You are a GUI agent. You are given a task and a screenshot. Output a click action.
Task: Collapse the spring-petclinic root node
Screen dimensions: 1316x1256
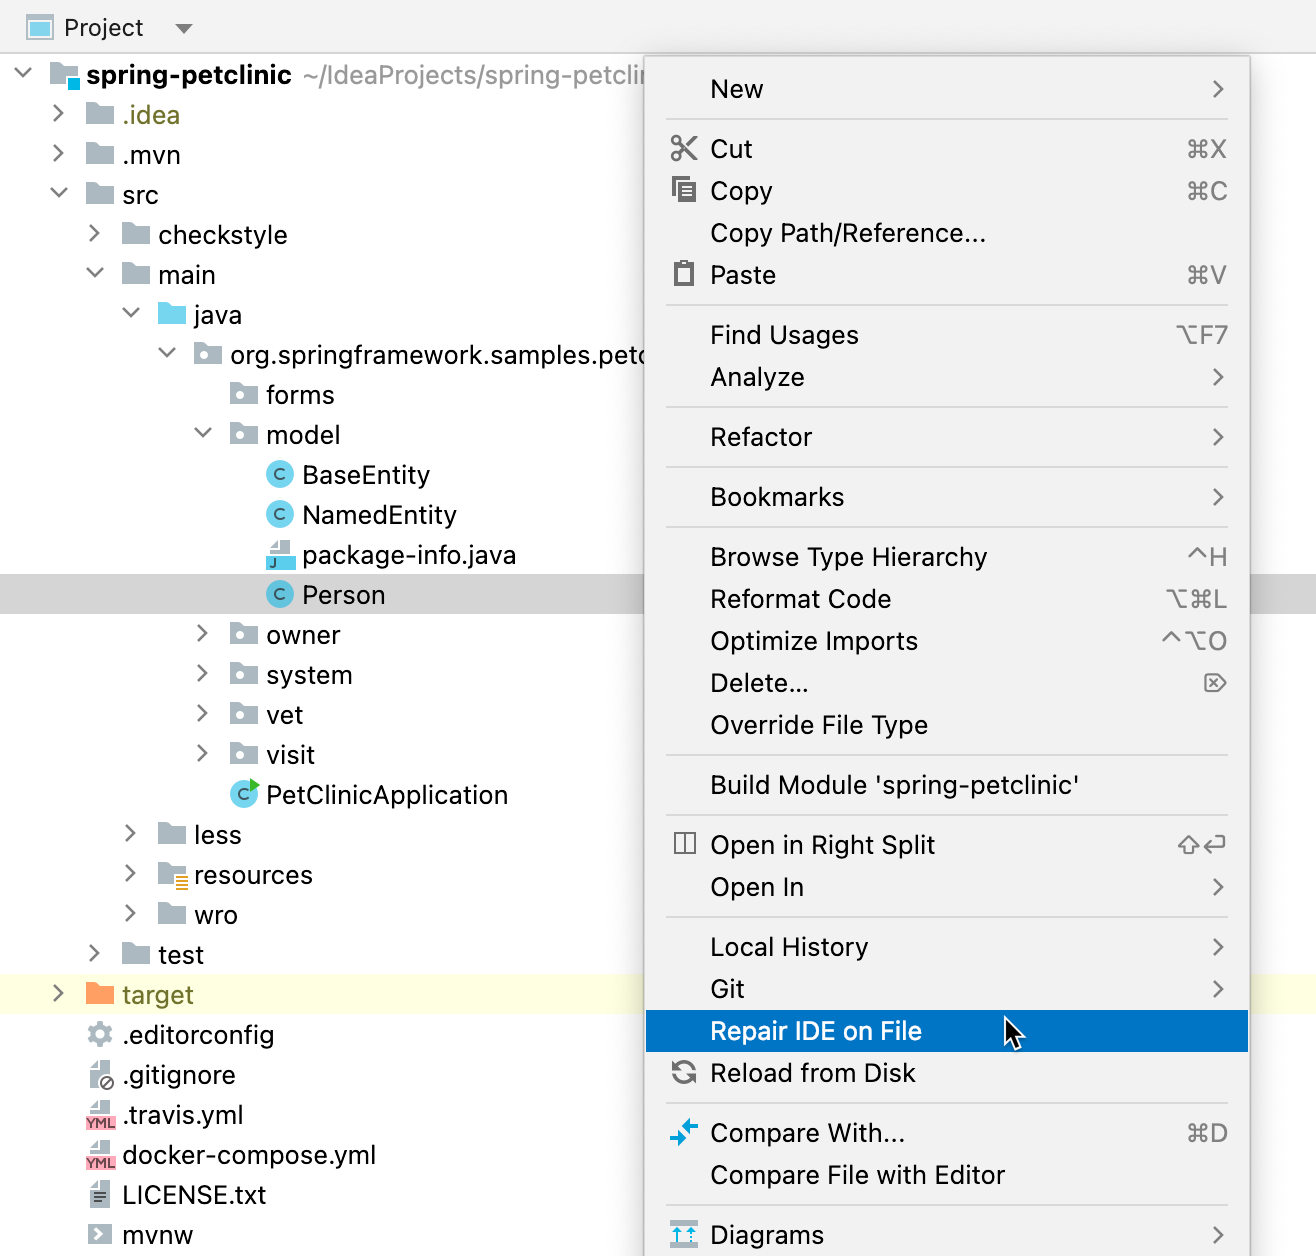pyautogui.click(x=24, y=73)
